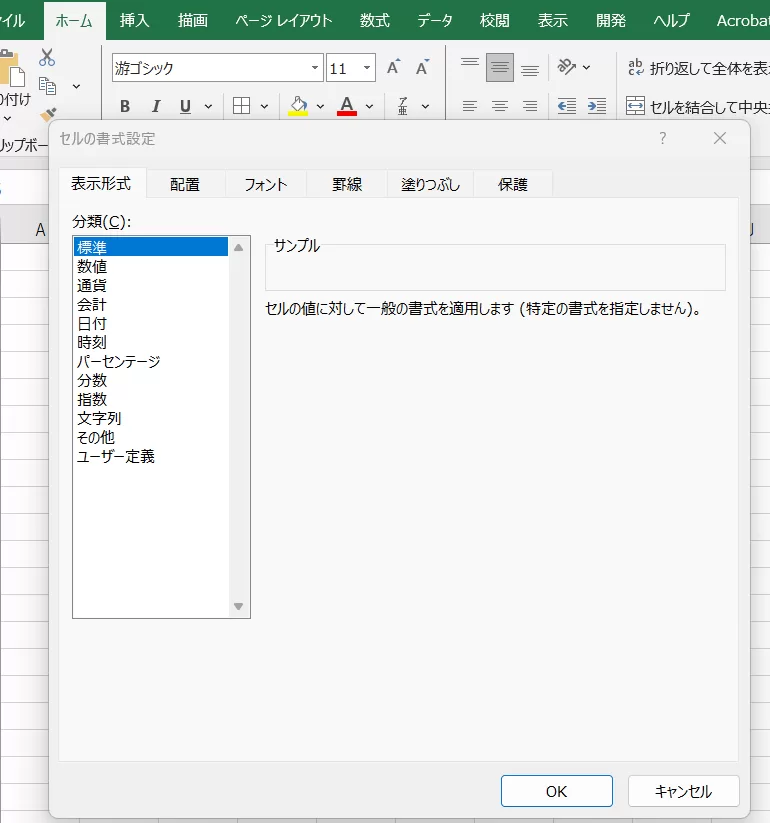Click the Cut scissors icon
Image resolution: width=770 pixels, height=823 pixels.
[47, 58]
